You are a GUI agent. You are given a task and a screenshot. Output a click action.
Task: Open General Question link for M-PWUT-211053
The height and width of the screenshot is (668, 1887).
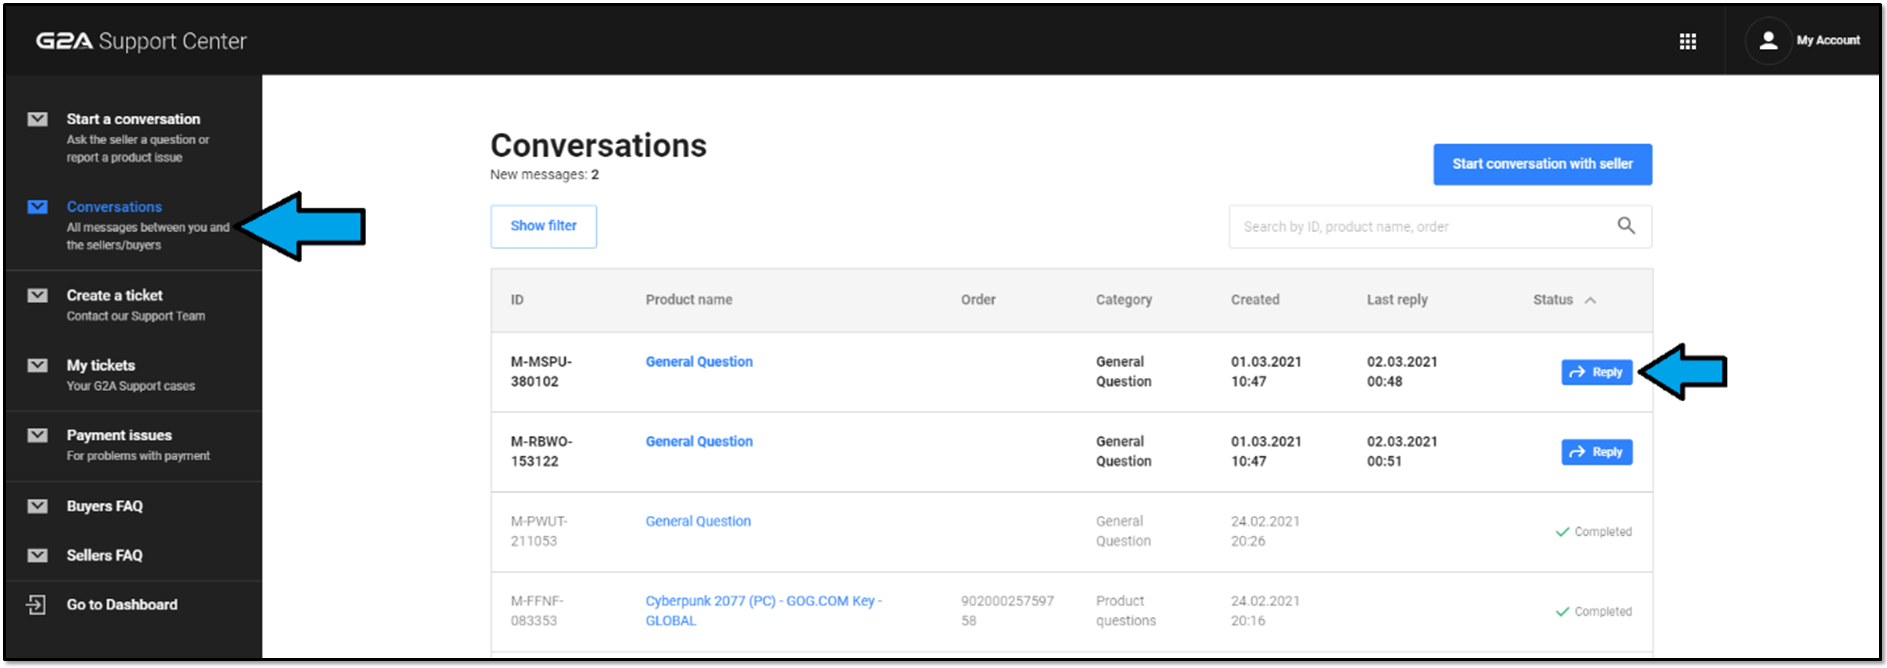point(698,521)
